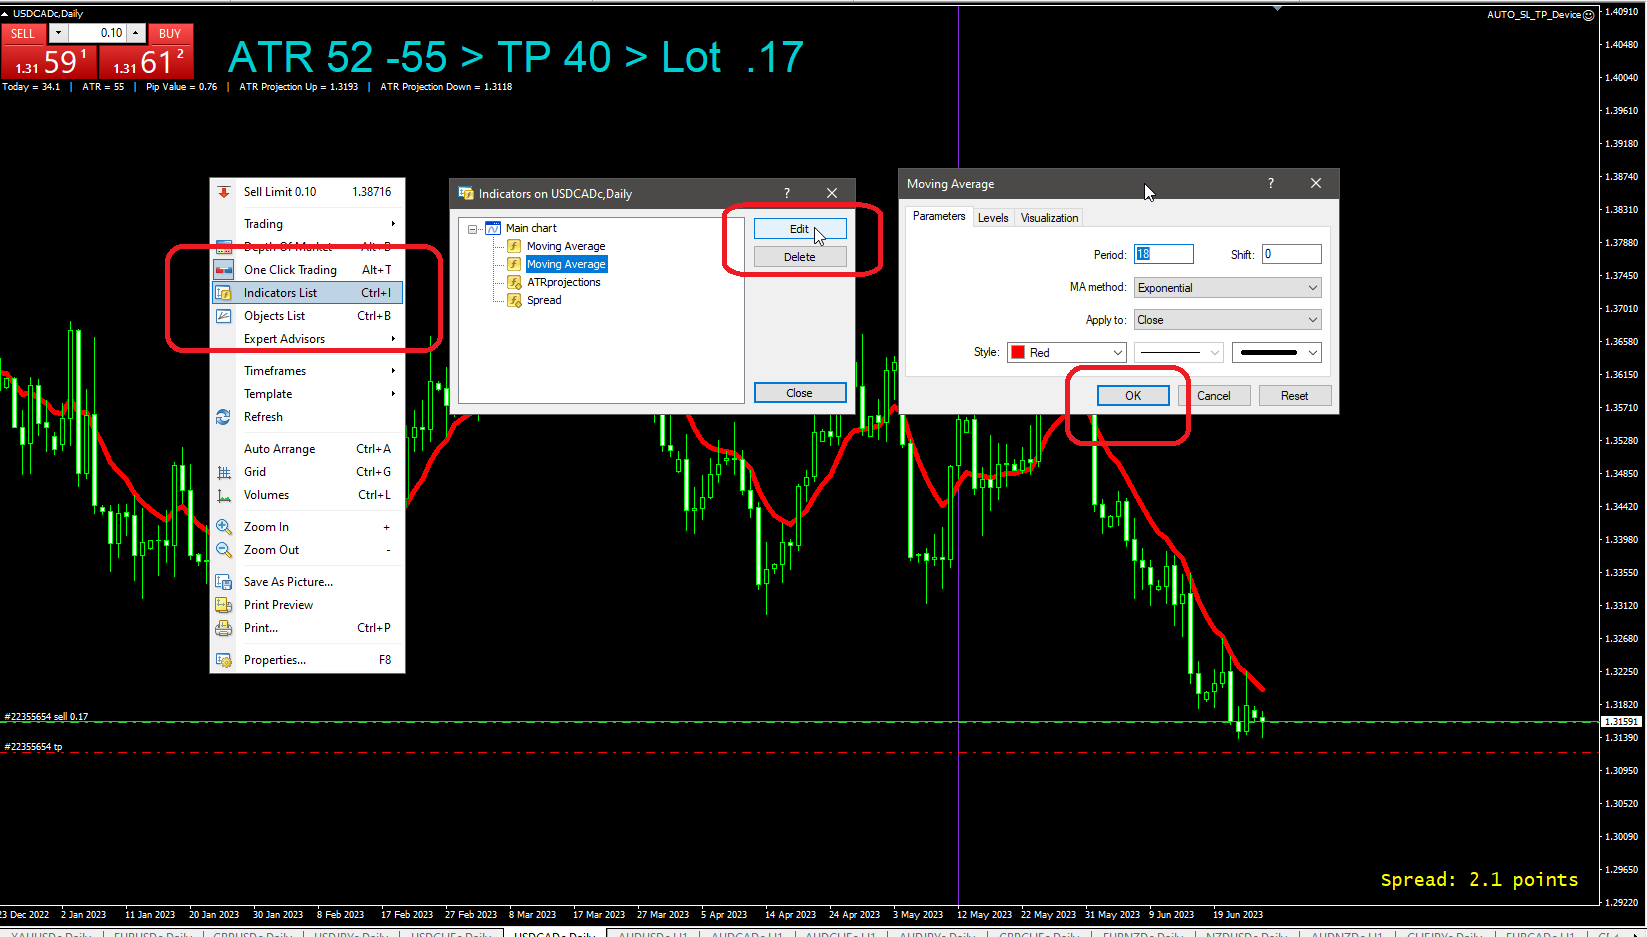Click the Refresh icon in context menu
This screenshot has height=937, width=1647.
click(224, 417)
